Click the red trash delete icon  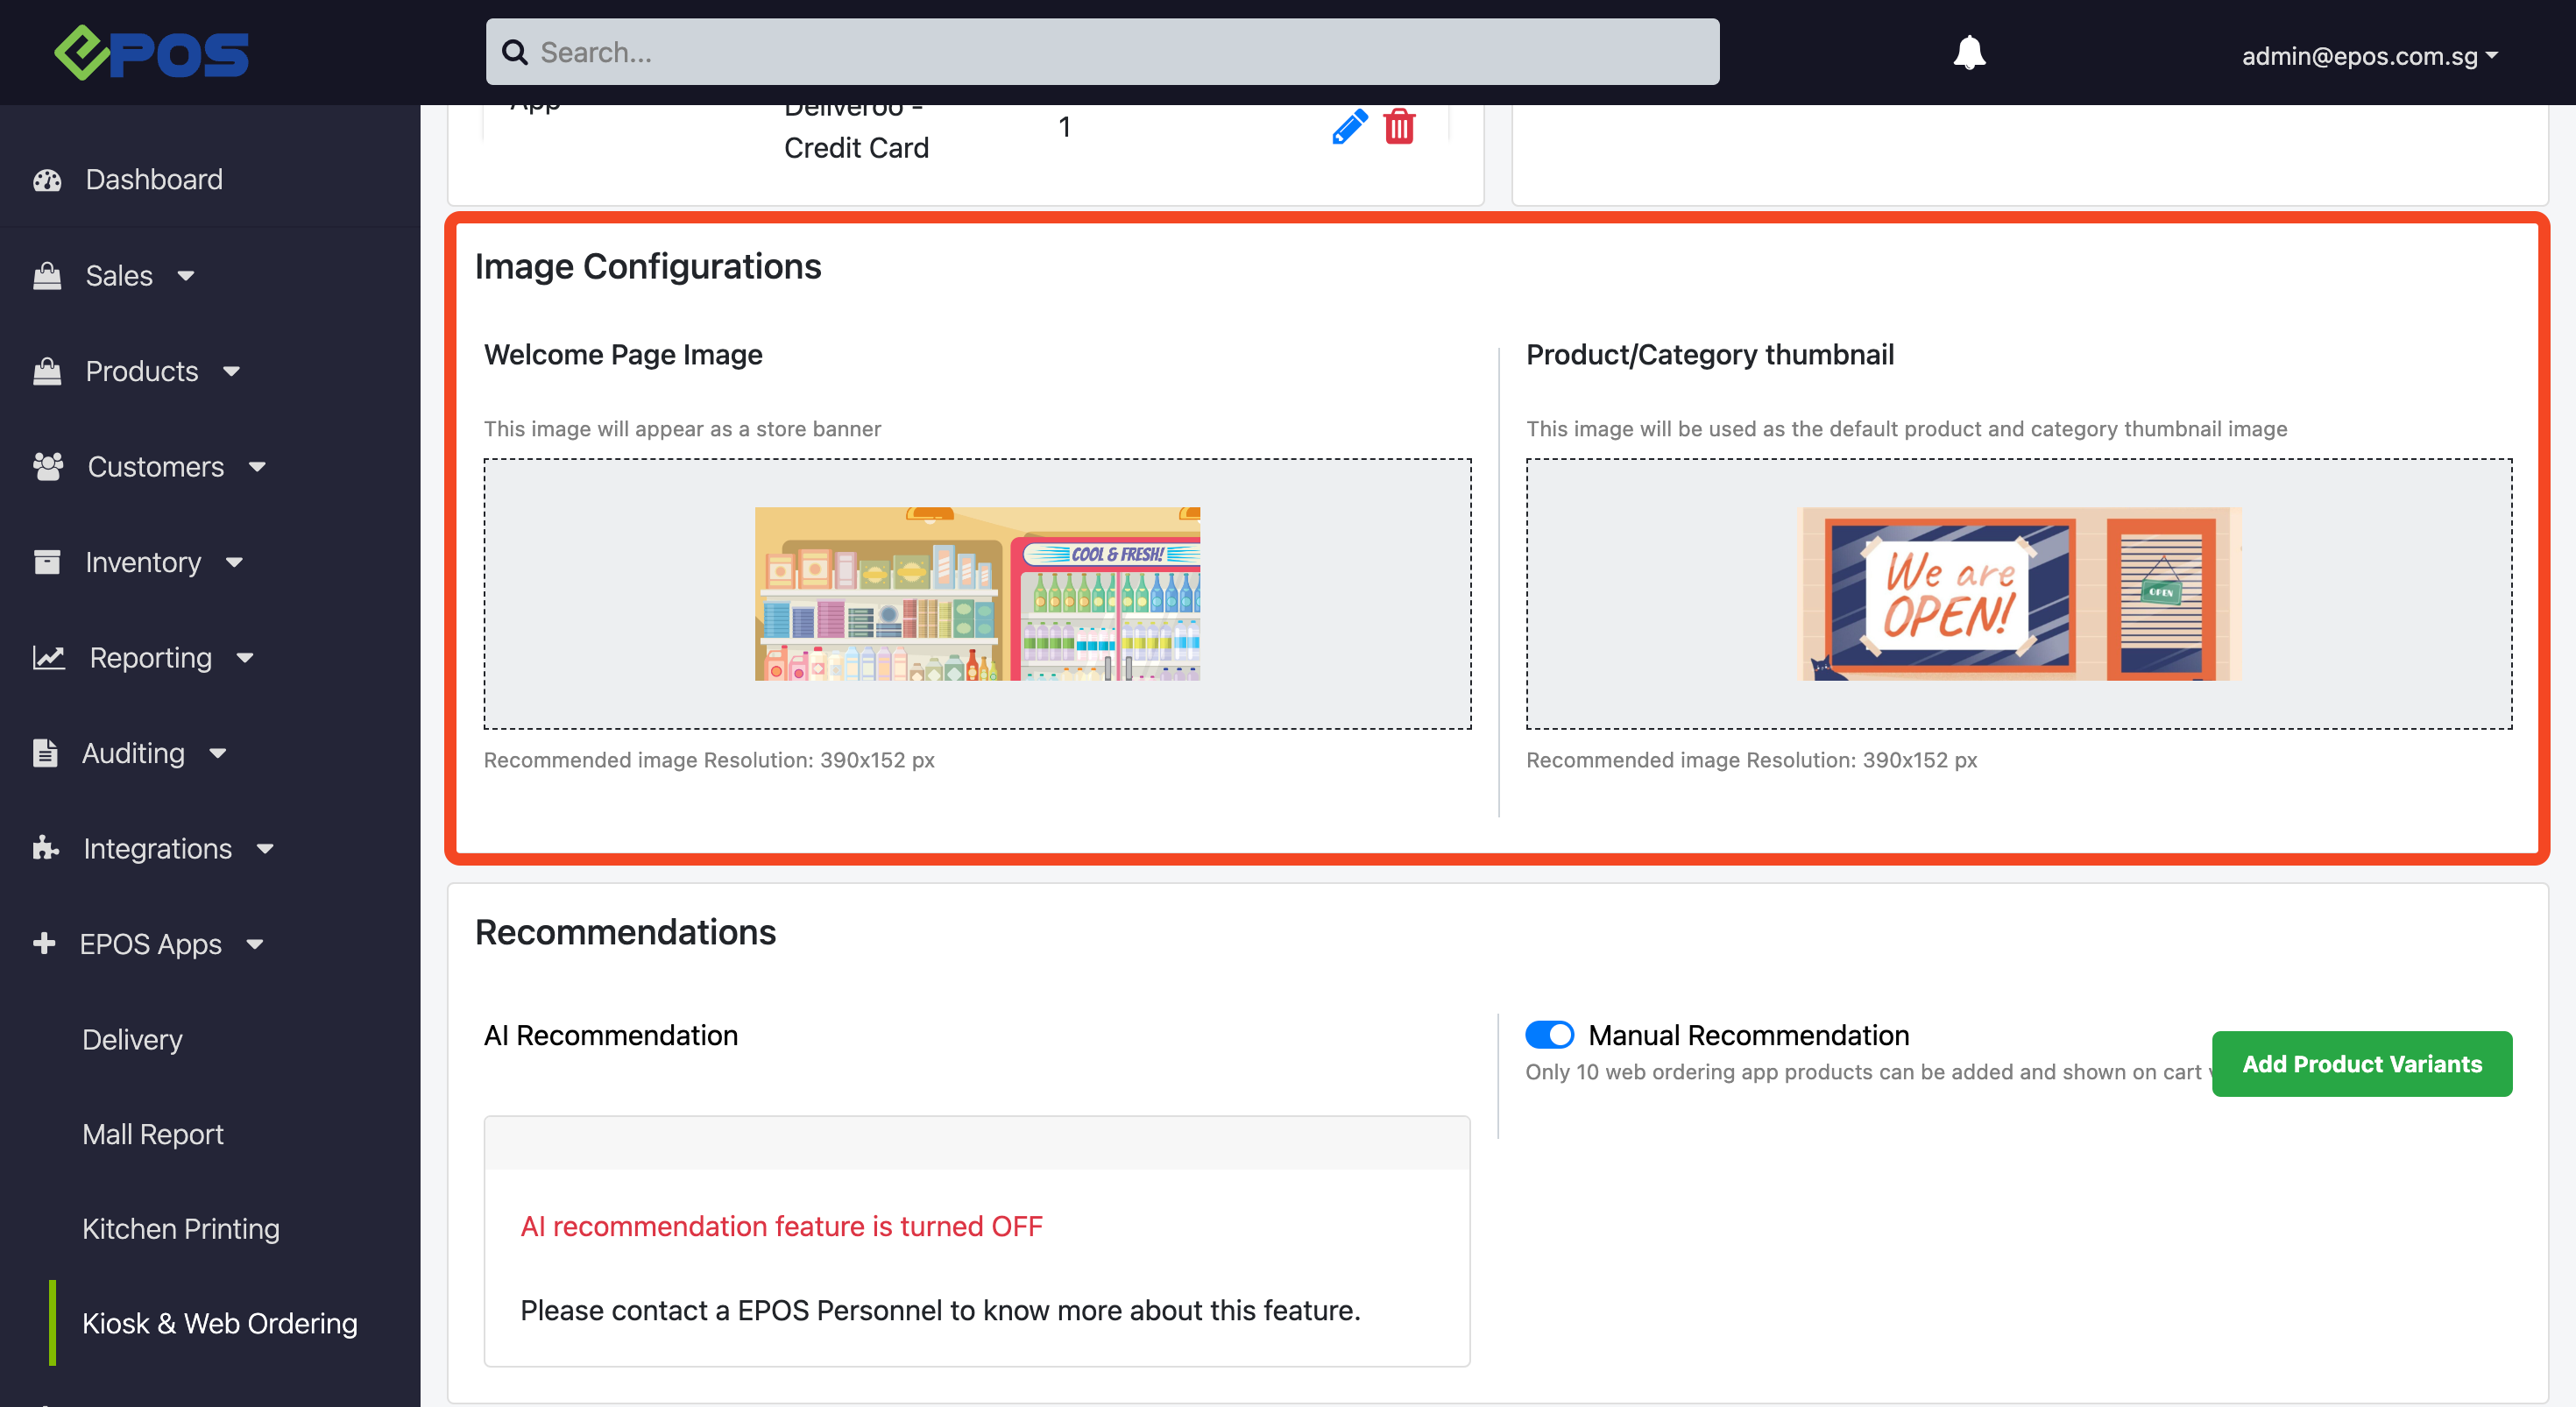tap(1399, 127)
